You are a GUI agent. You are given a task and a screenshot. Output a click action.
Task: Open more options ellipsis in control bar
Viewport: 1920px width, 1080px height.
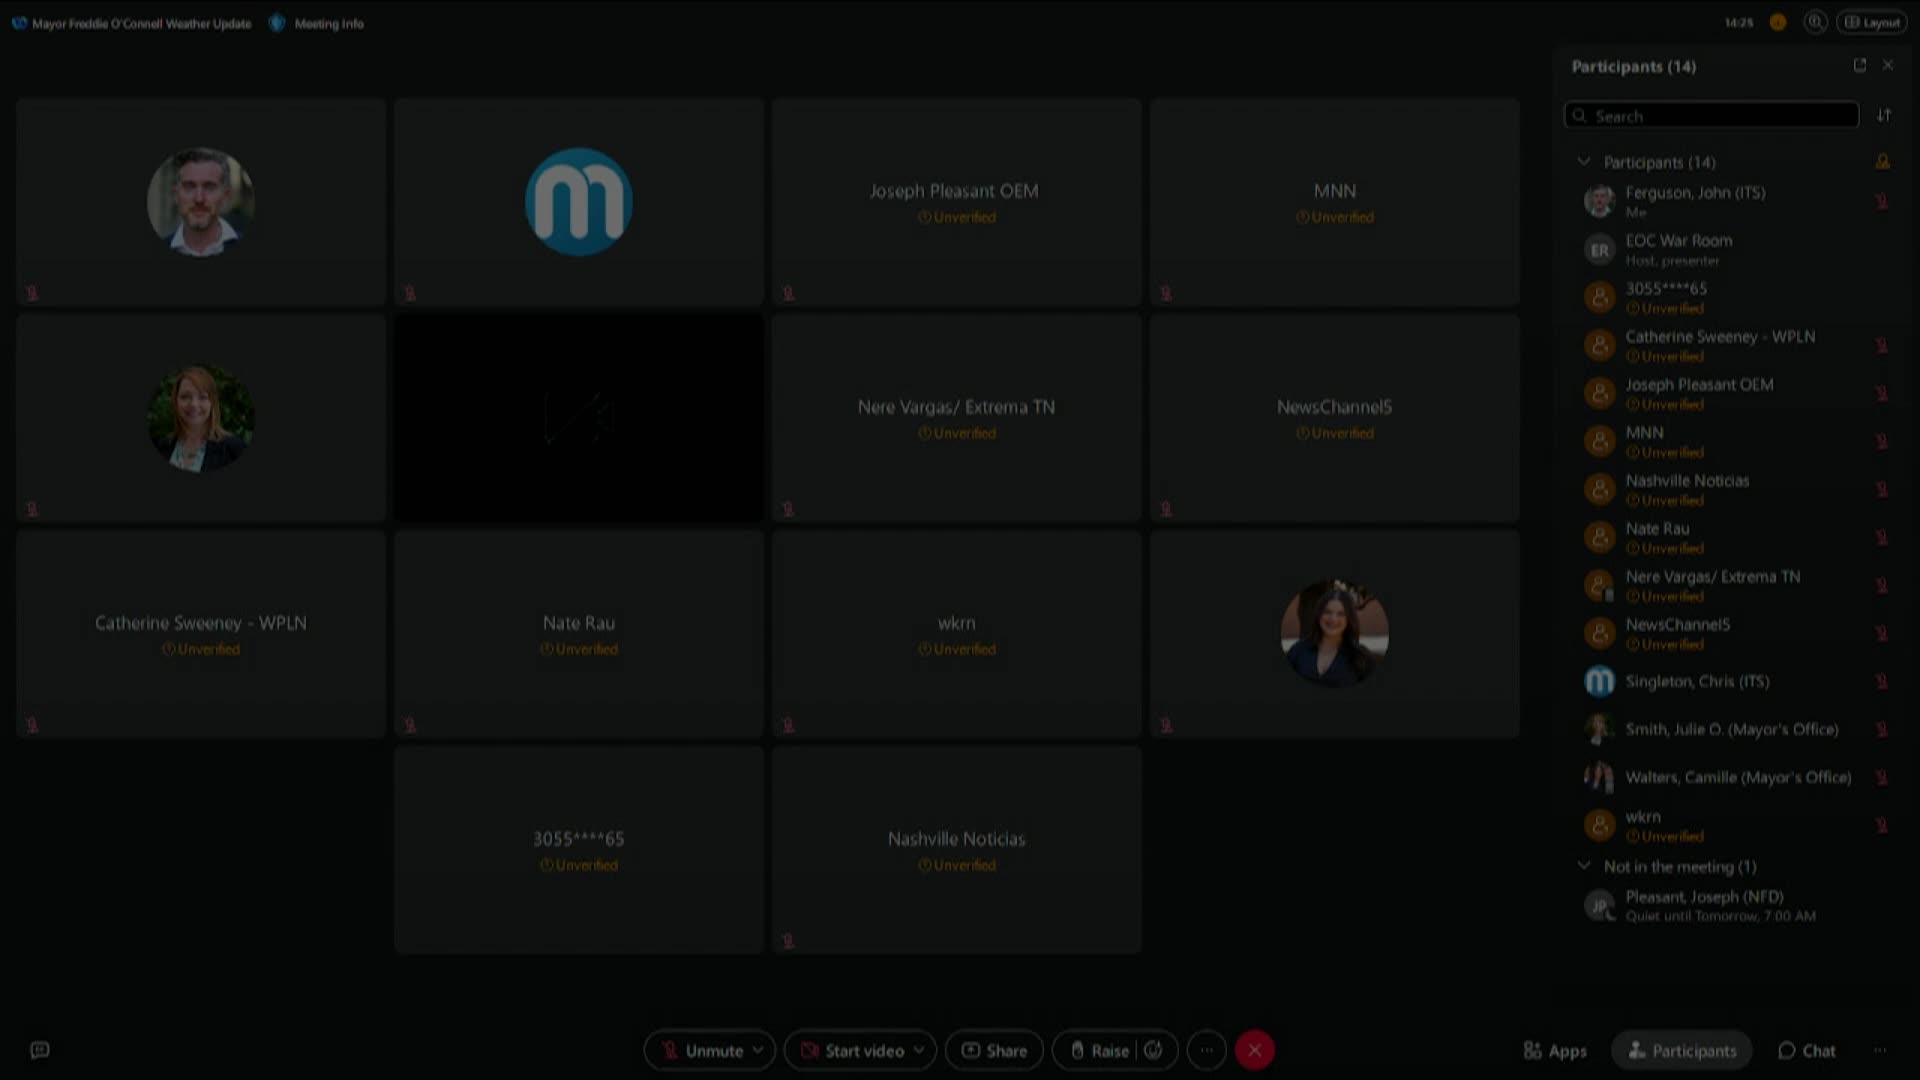click(x=1207, y=1050)
